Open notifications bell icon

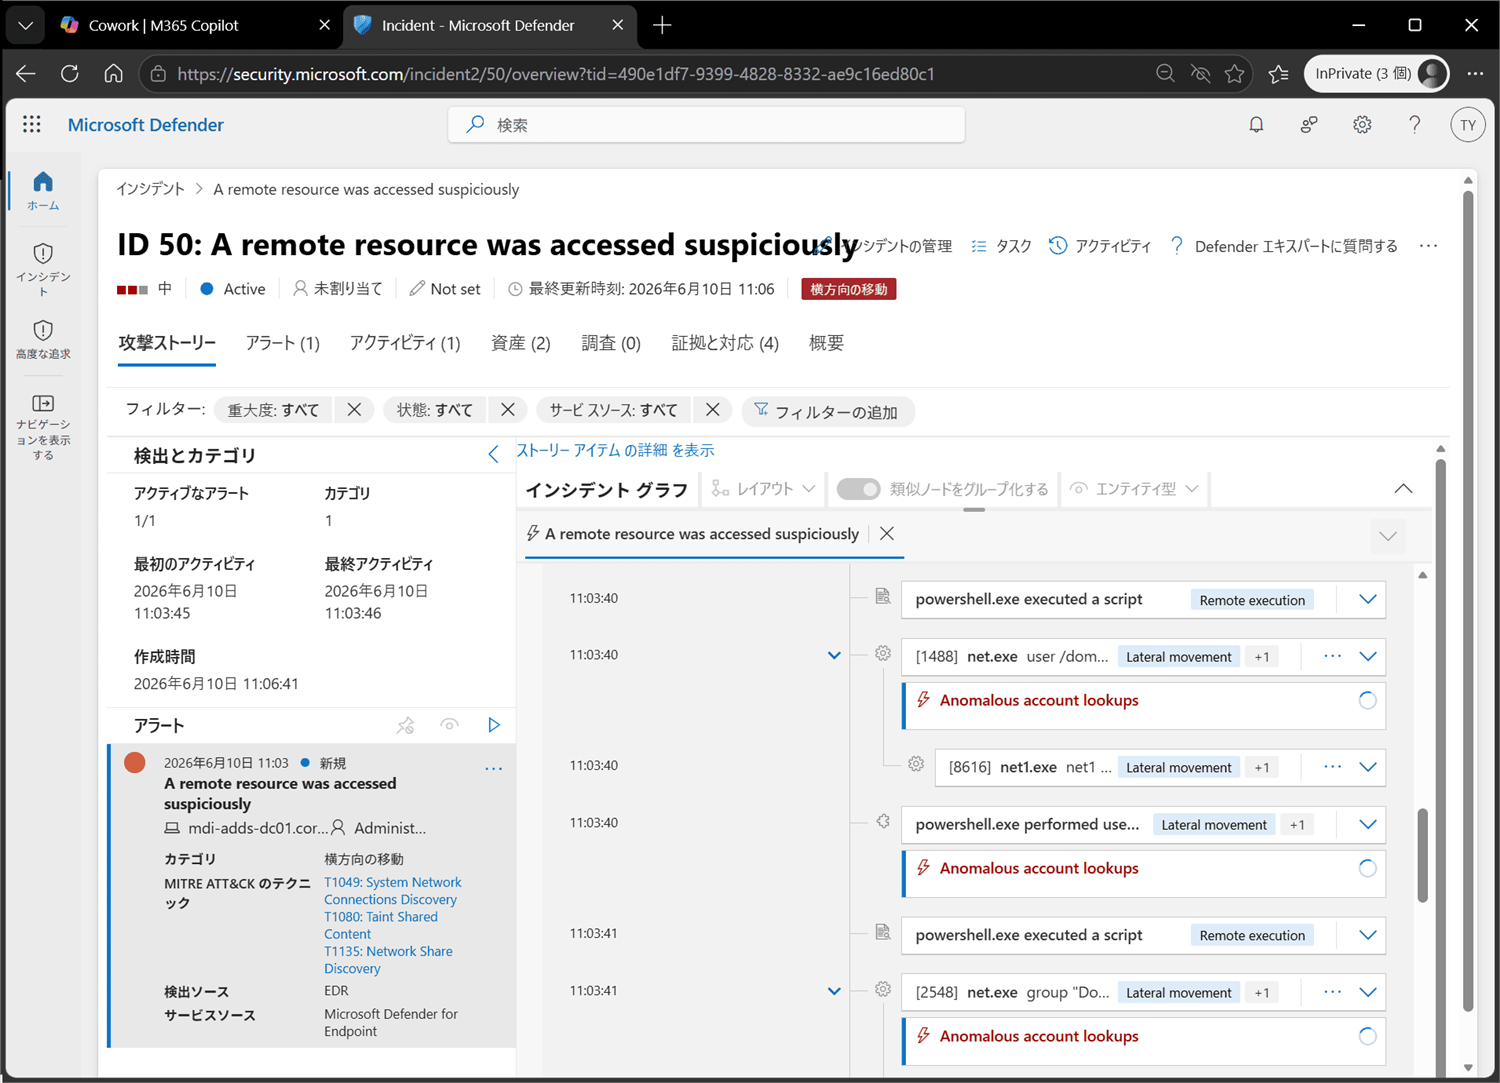coord(1256,125)
